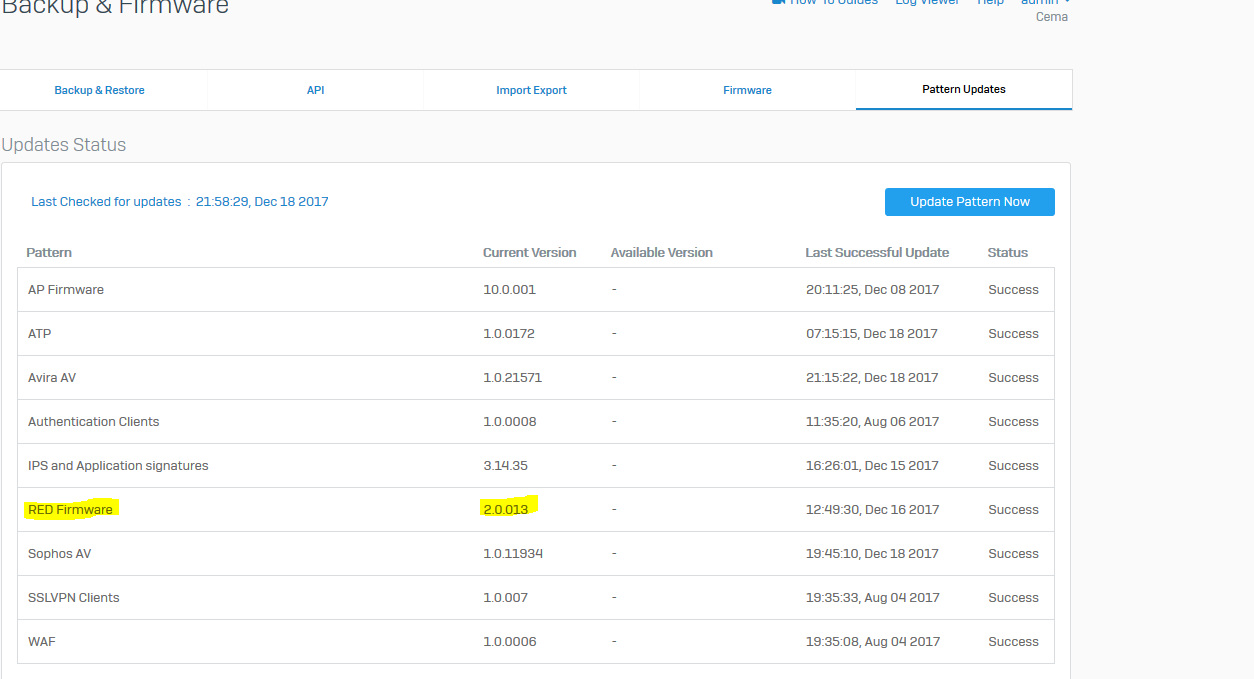Click IPS signatures version 3.14.35
This screenshot has width=1254, height=679.
506,466
